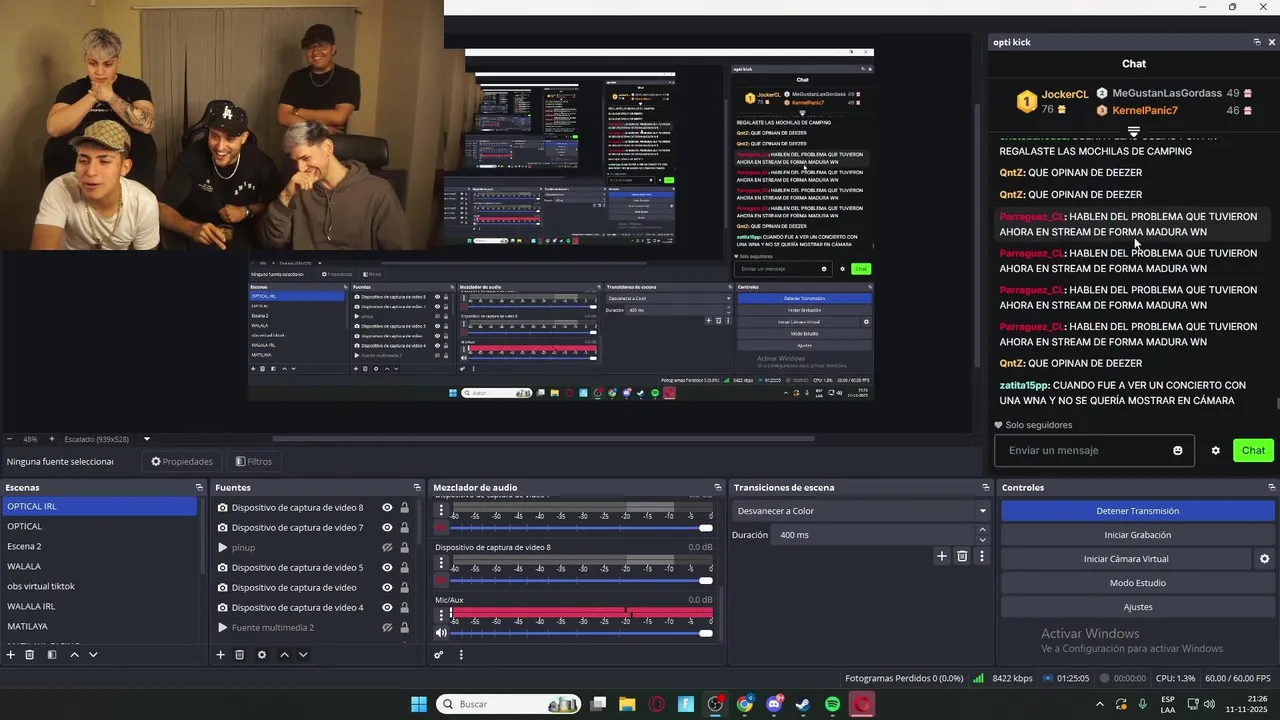Screen dimensions: 1280x720
Task: Remove selected source with Fuentes trash icon
Action: 240,655
